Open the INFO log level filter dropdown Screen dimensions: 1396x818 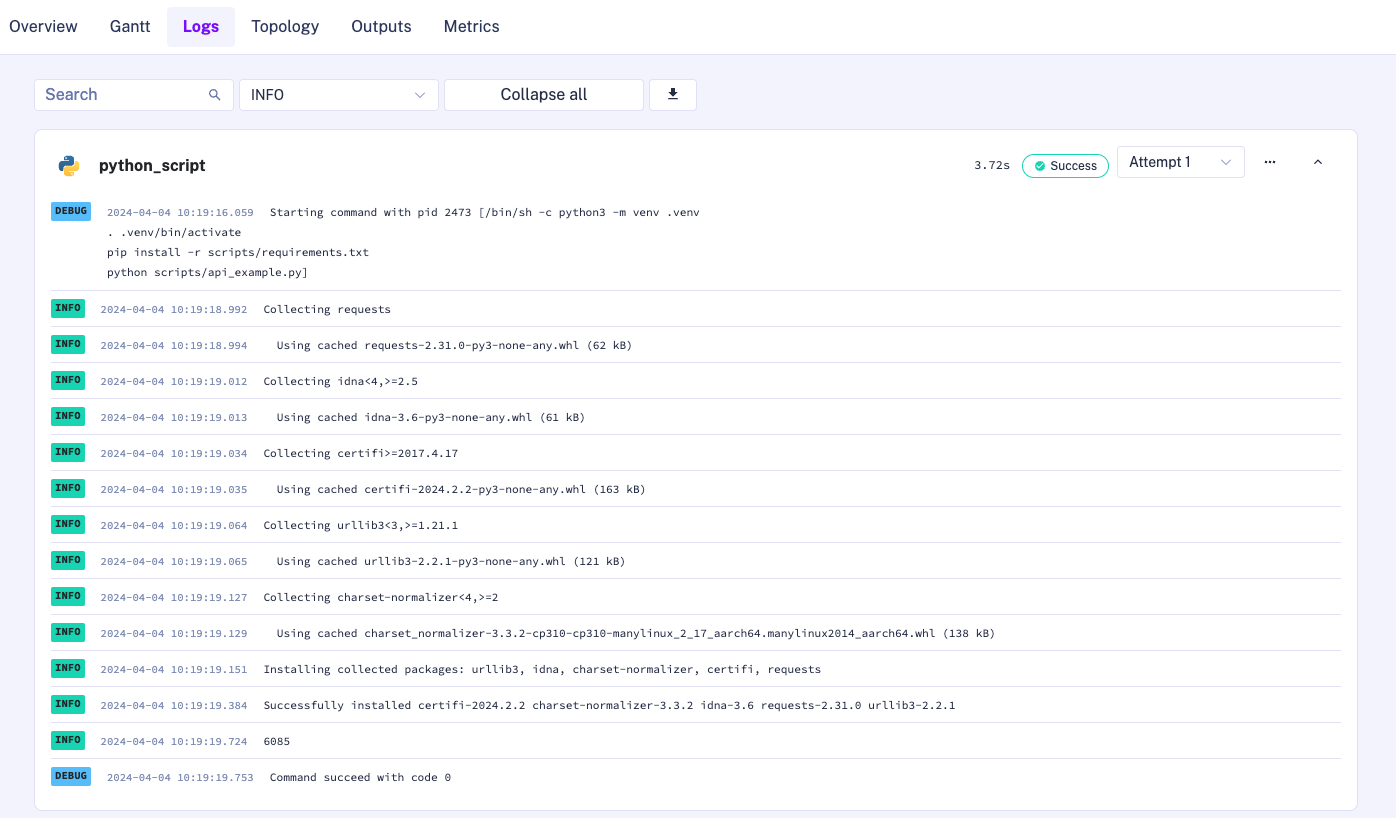(x=338, y=94)
